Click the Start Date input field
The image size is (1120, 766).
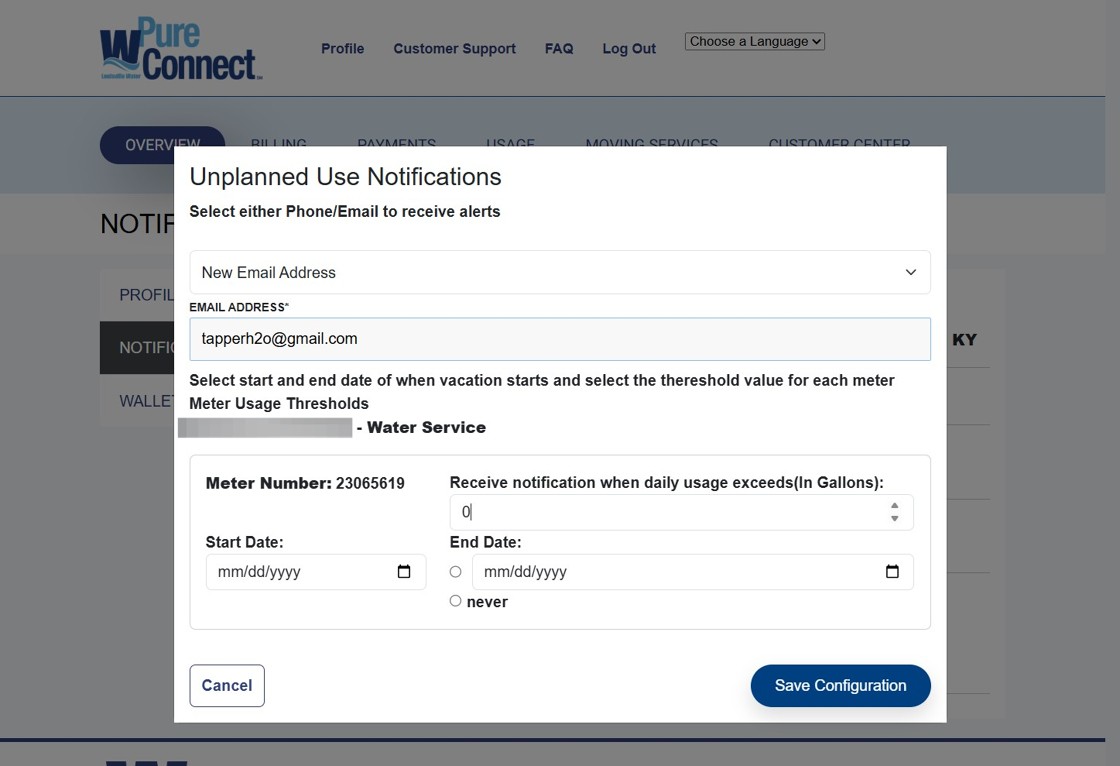pos(300,572)
